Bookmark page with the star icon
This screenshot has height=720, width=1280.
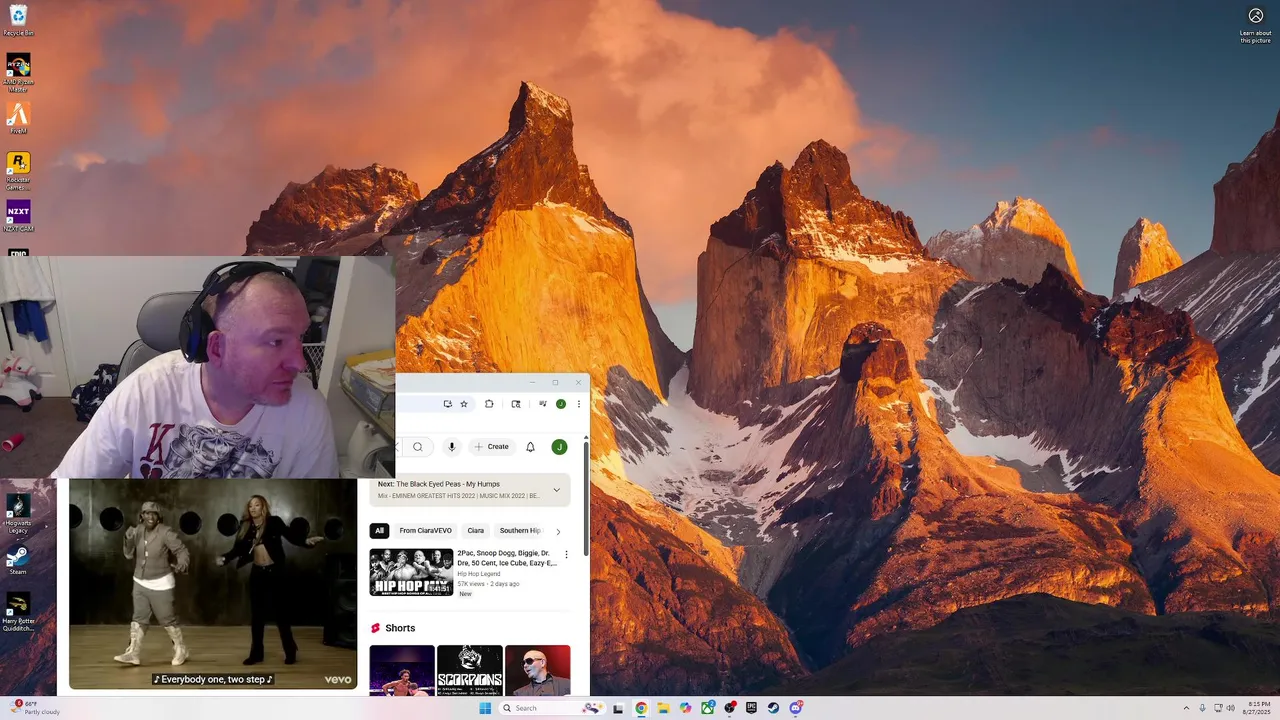tap(464, 404)
